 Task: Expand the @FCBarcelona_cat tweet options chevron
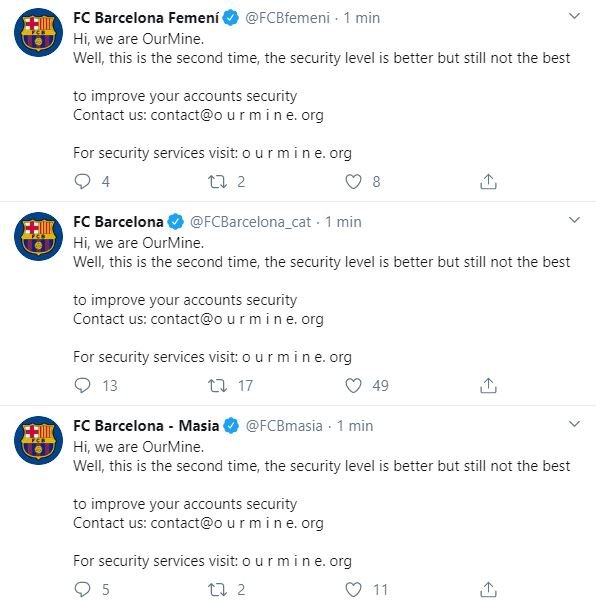574,220
